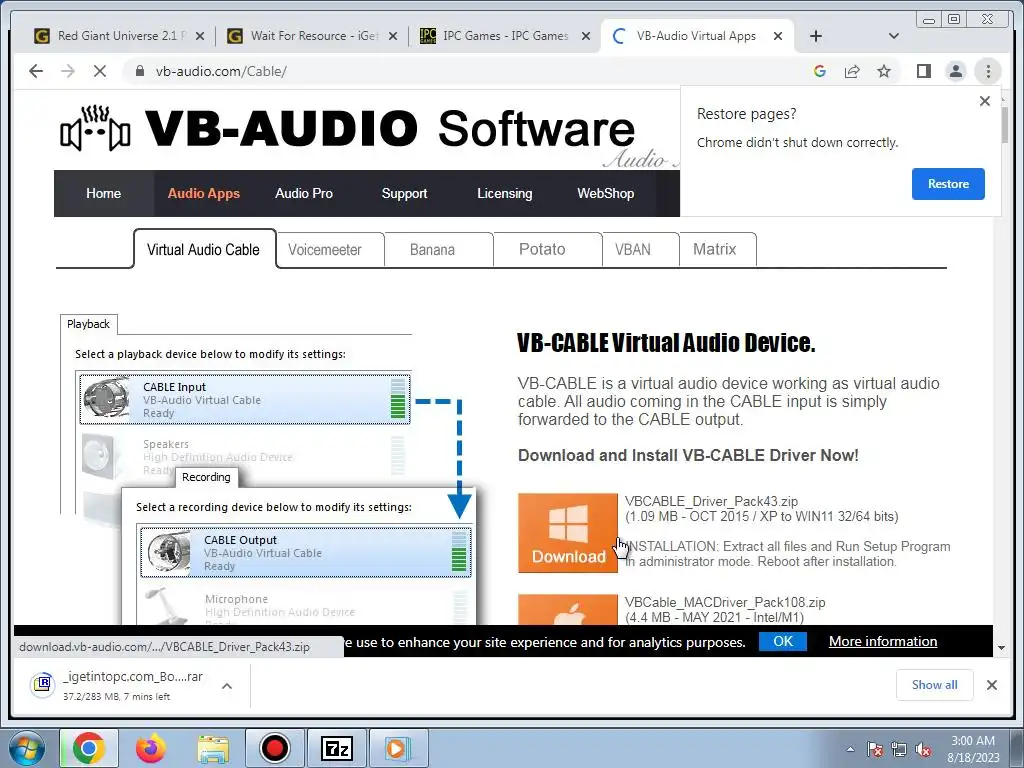Open Windows Explorer from the taskbar
Image resolution: width=1024 pixels, height=768 pixels.
pos(213,748)
